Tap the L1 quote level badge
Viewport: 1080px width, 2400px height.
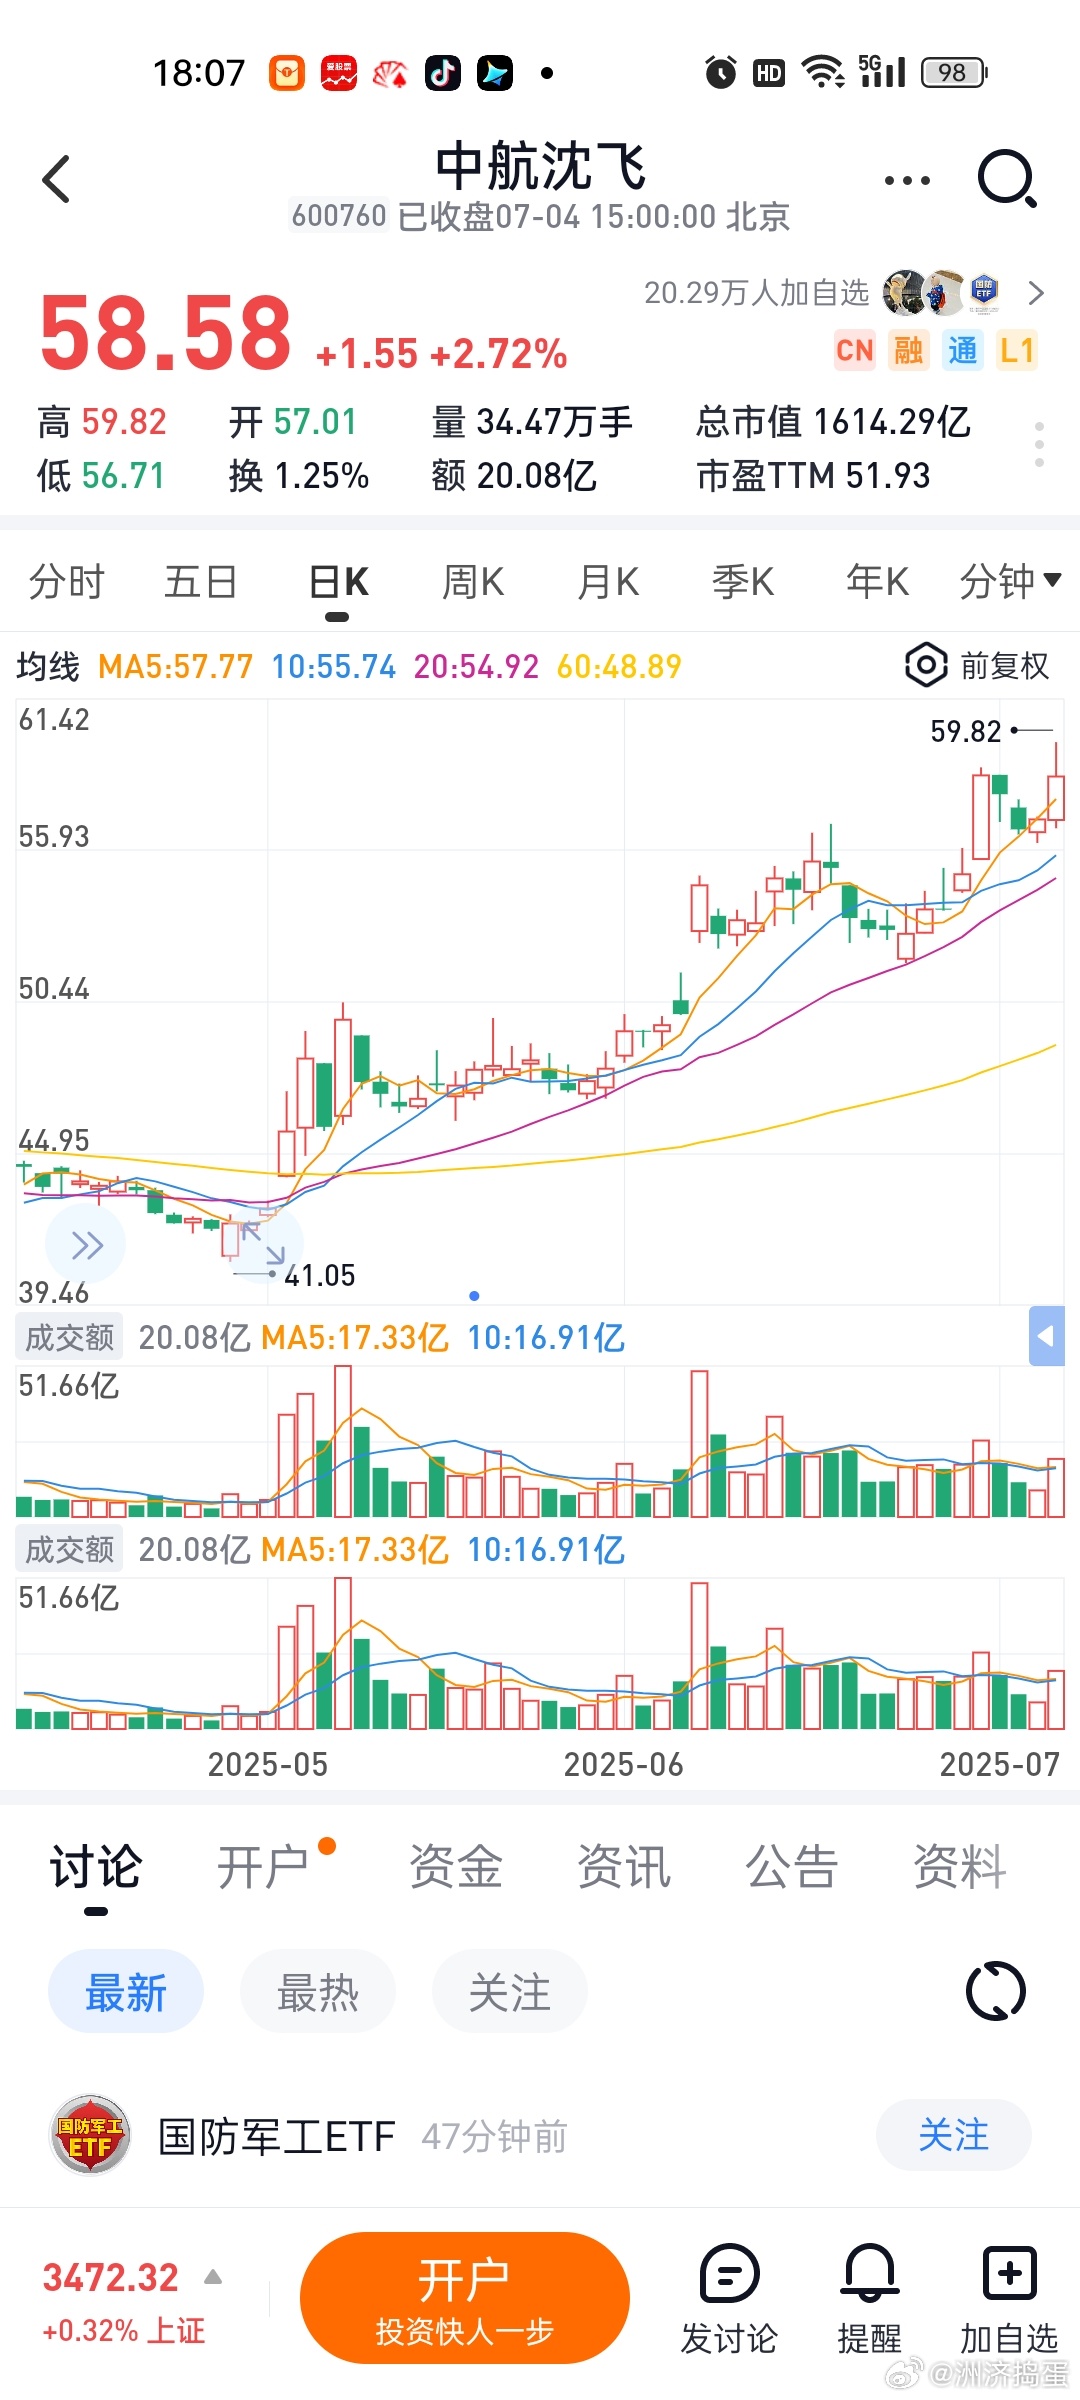(x=1016, y=351)
